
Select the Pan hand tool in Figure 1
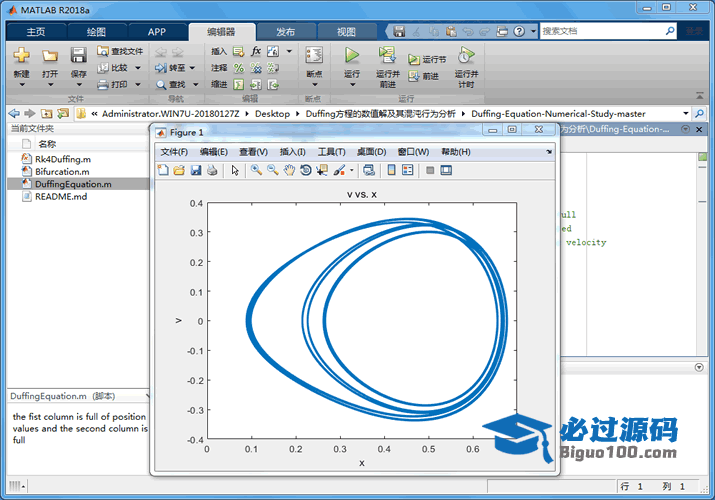pos(289,170)
